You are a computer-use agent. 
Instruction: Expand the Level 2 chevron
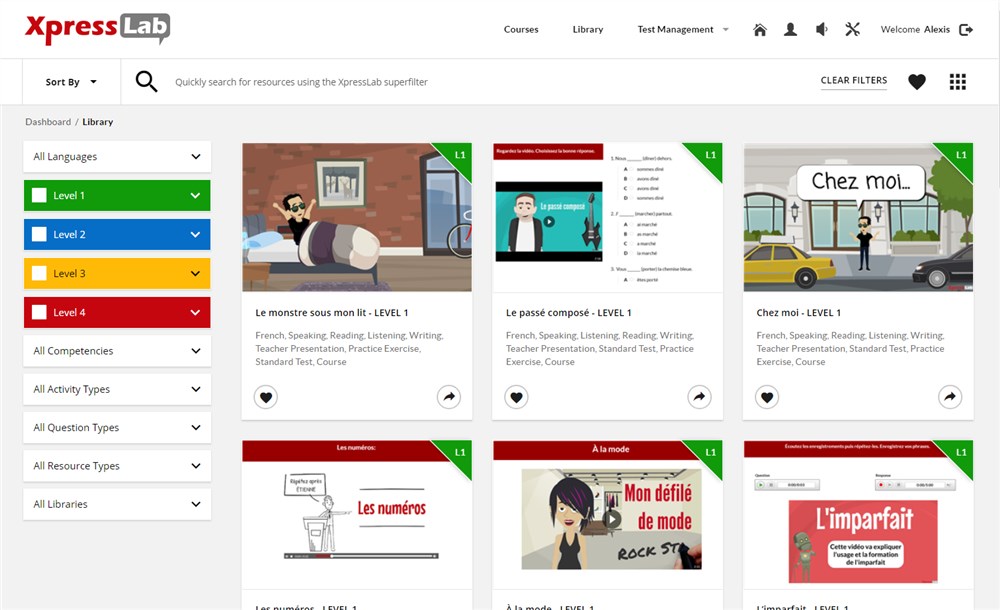pos(195,235)
